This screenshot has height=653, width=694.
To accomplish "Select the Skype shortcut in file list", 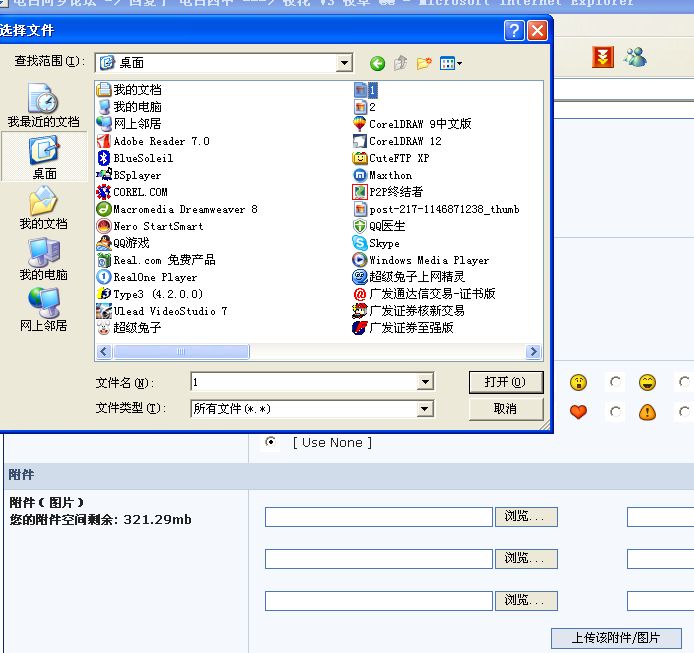I will click(x=383, y=243).
